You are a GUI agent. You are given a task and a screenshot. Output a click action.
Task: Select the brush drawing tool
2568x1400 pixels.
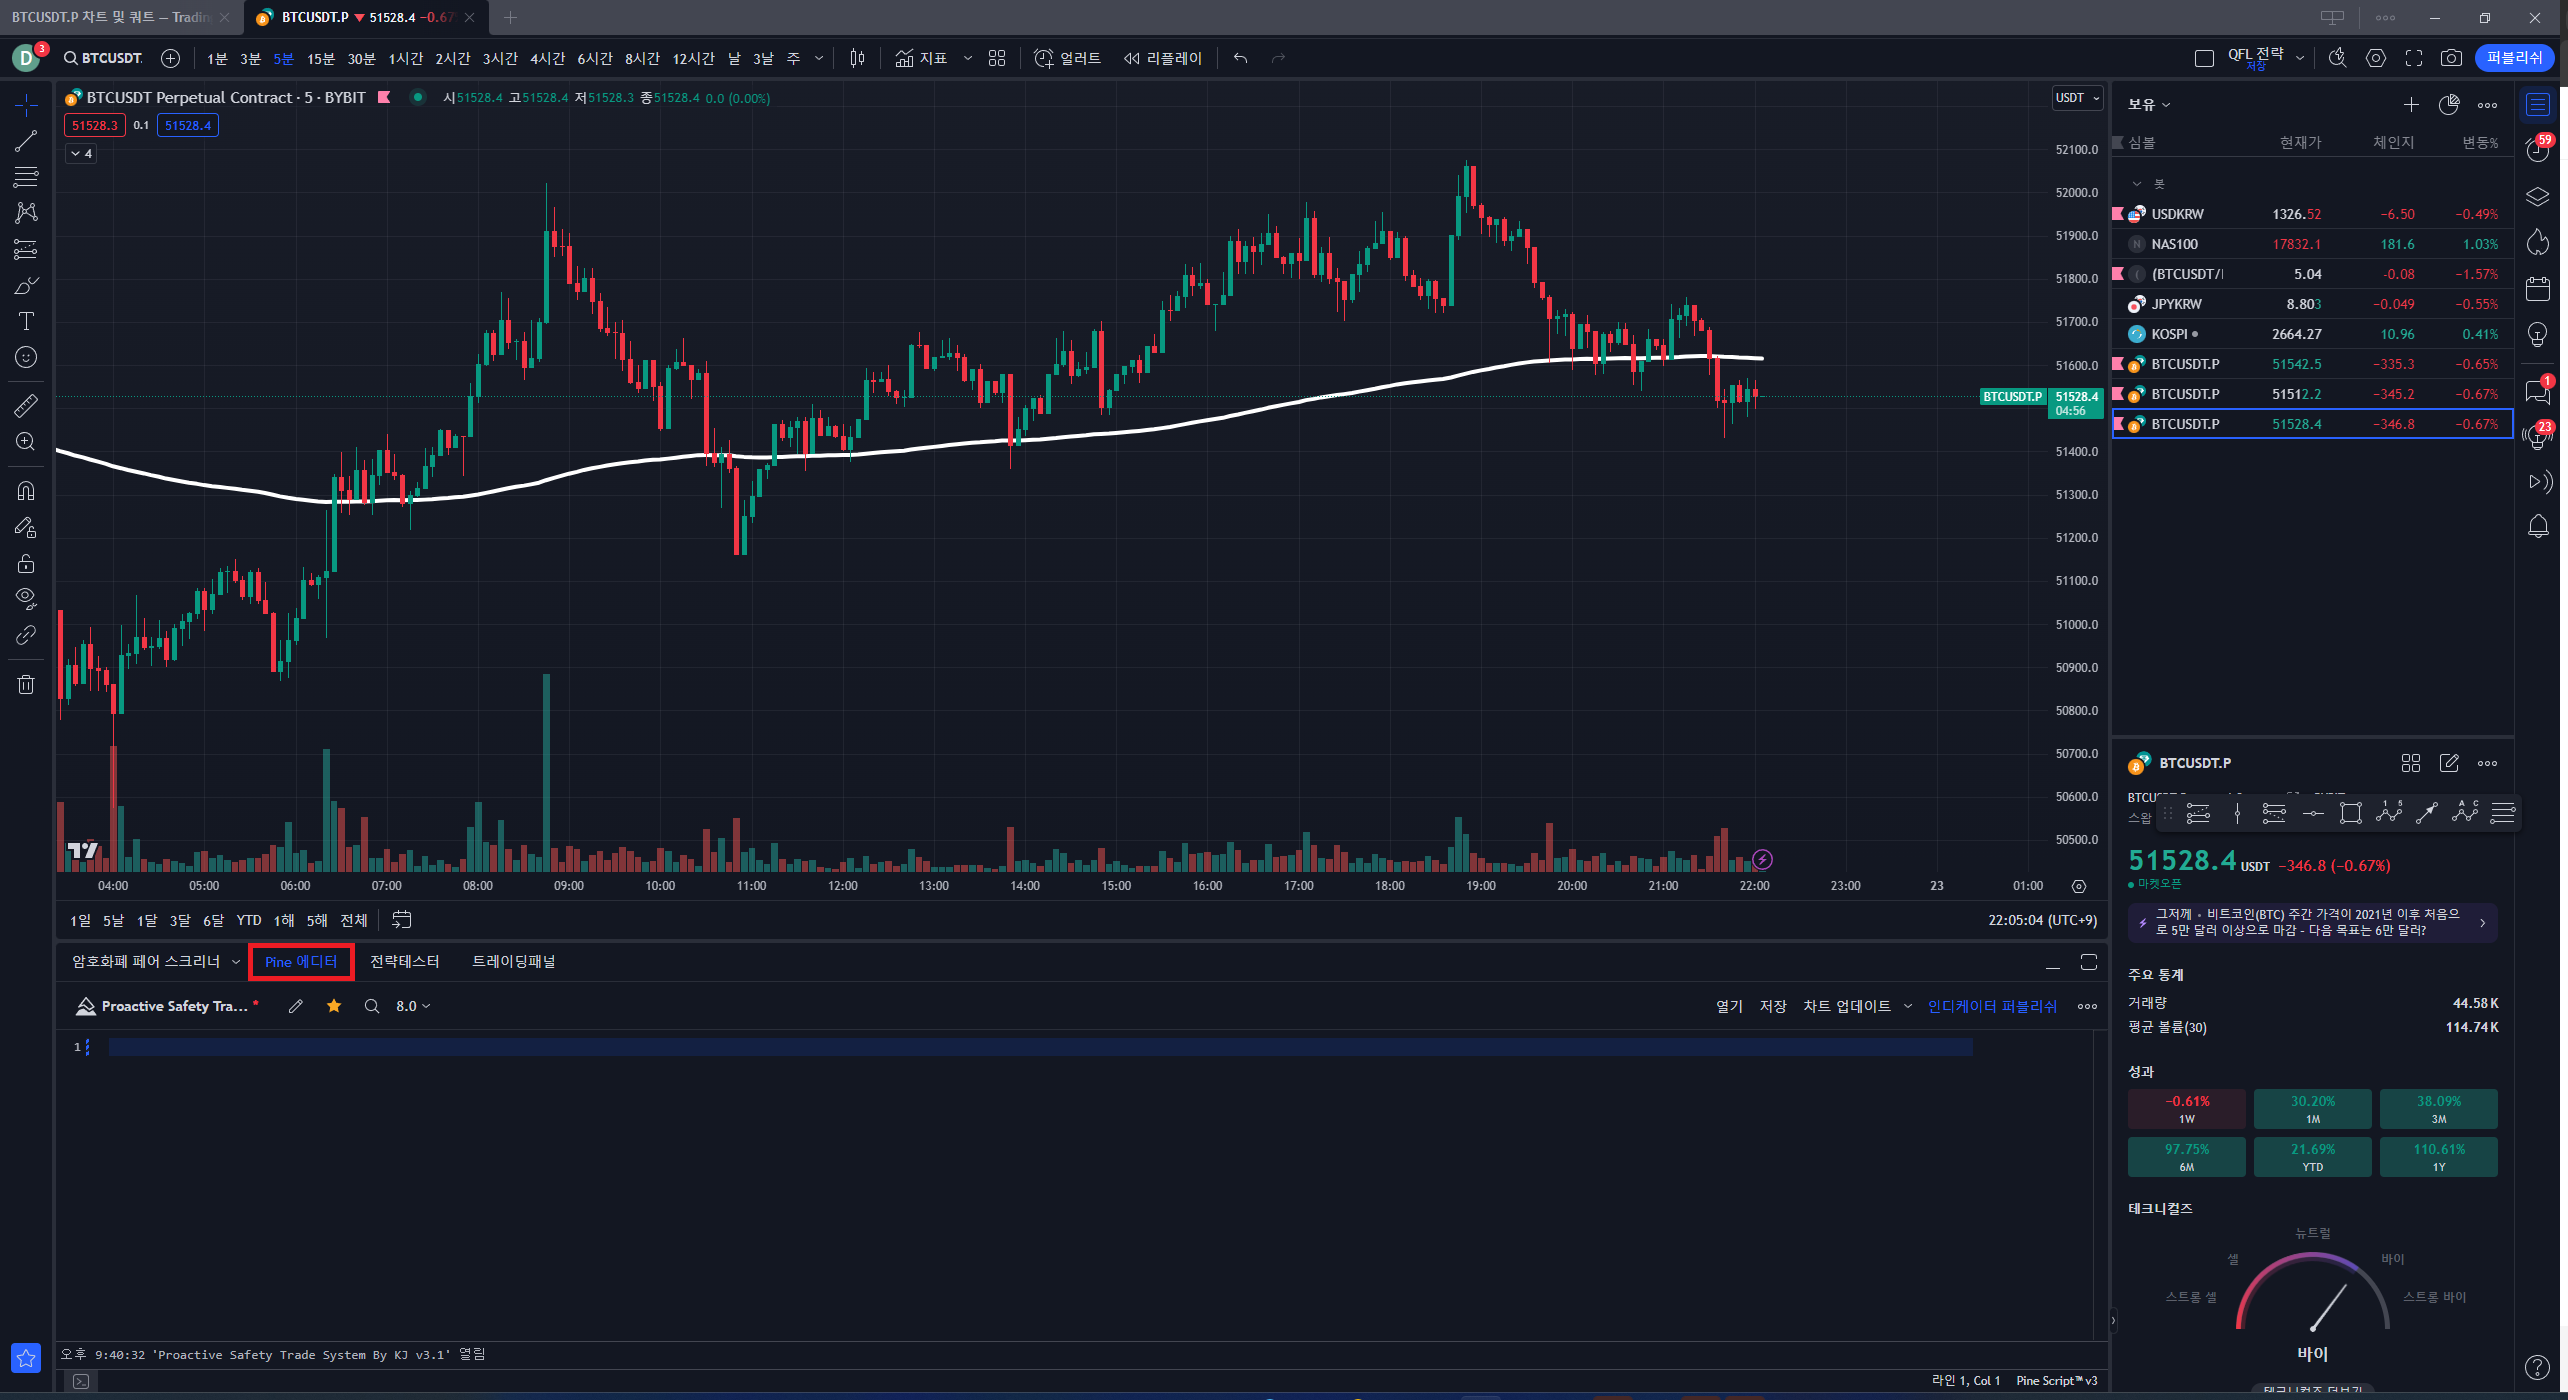pyautogui.click(x=26, y=286)
